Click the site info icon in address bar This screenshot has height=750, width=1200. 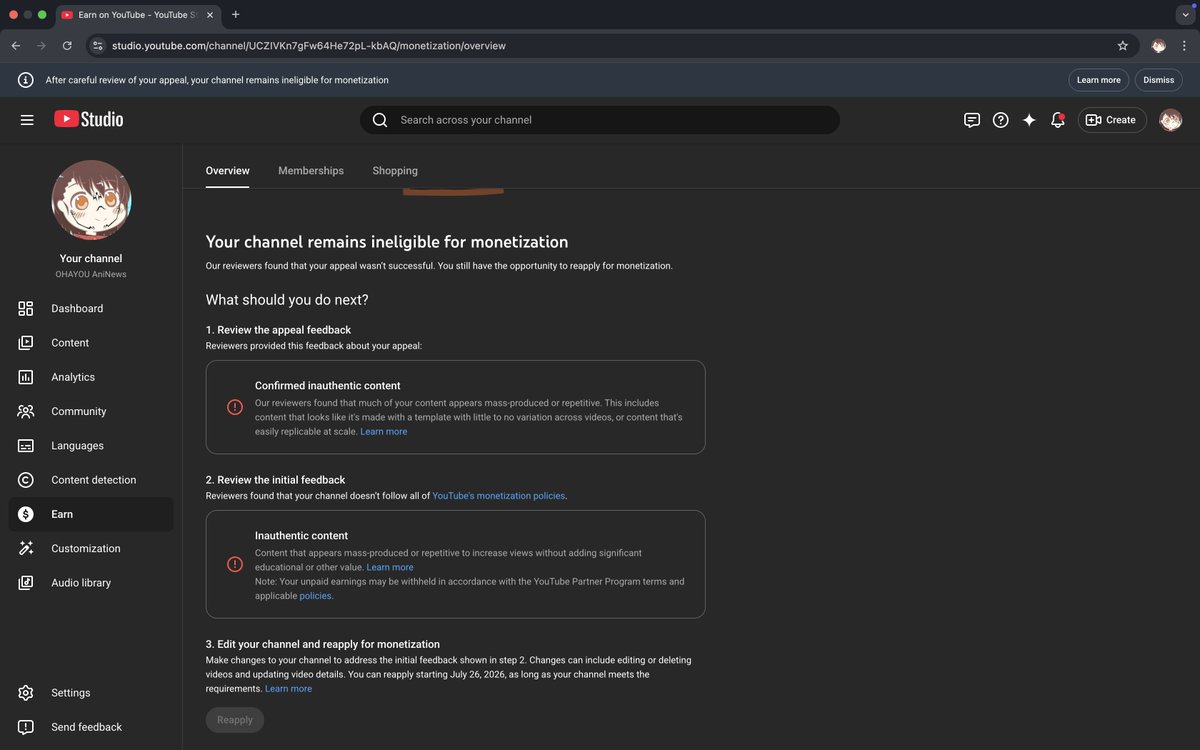[x=97, y=46]
